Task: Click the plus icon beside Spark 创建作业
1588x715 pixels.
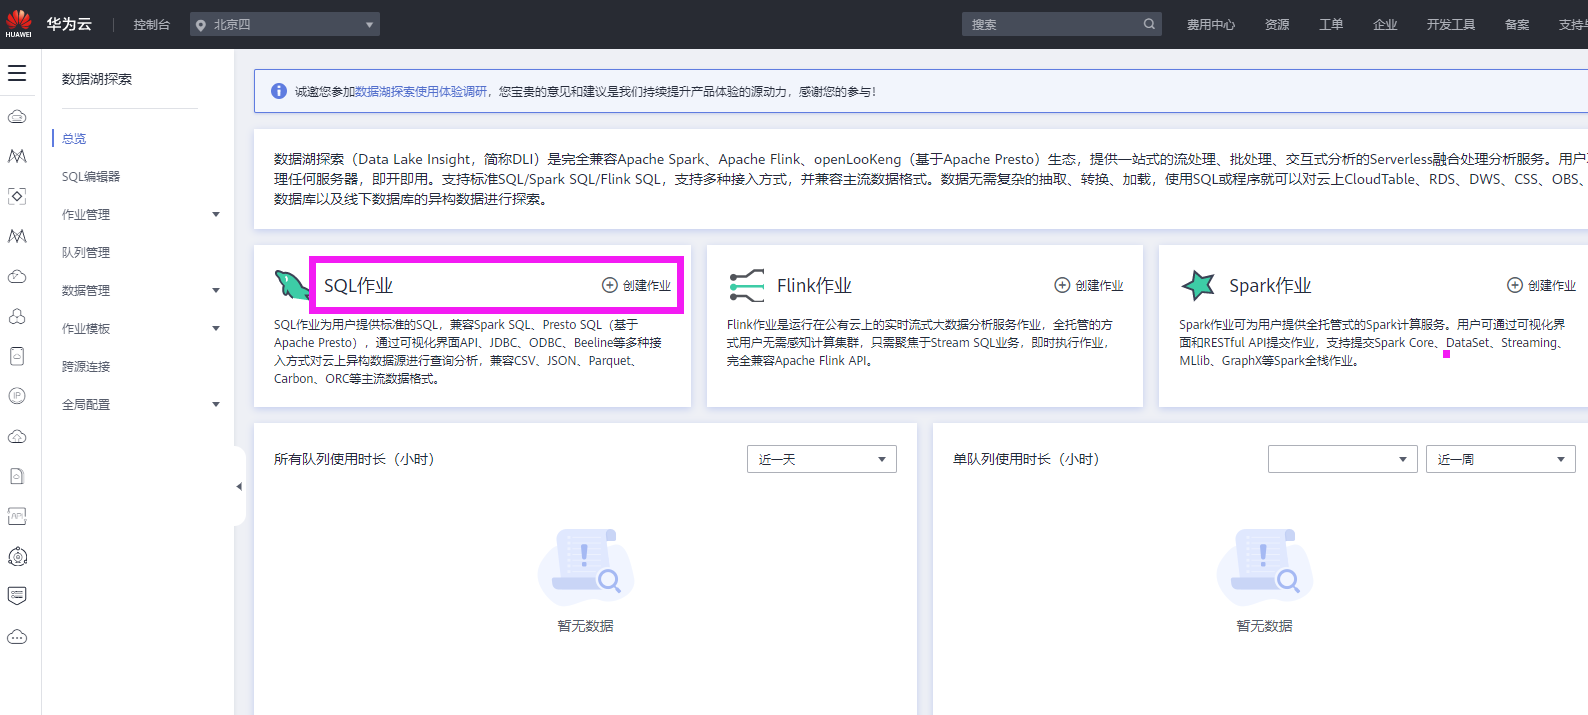Action: pyautogui.click(x=1515, y=285)
